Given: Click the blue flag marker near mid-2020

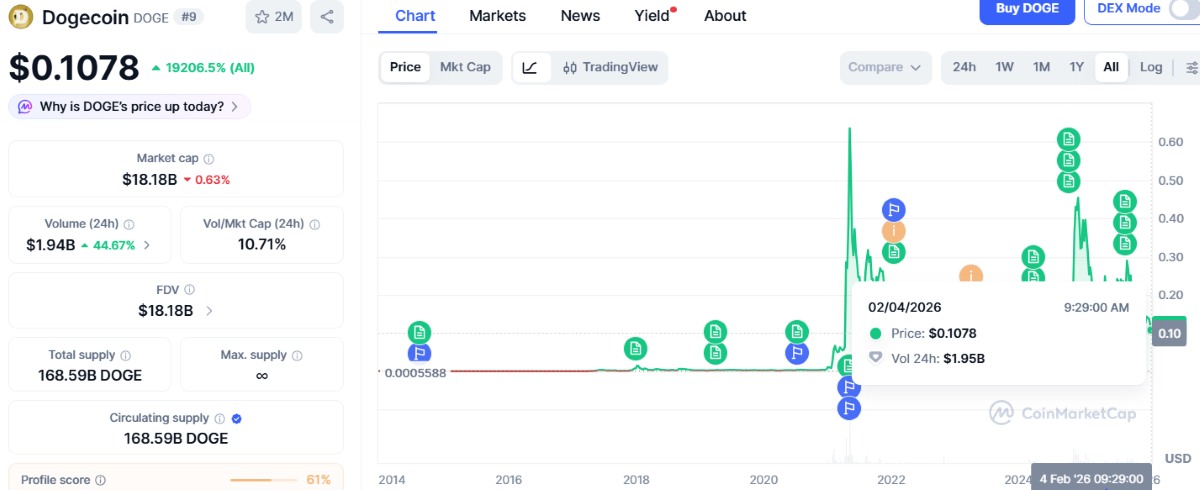Looking at the screenshot, I should pos(797,353).
